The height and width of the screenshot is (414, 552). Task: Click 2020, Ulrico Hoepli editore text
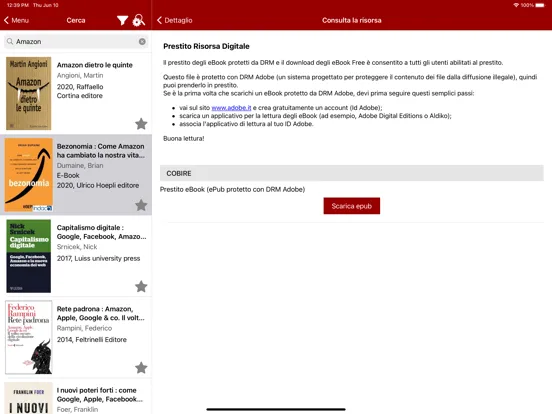coord(98,185)
